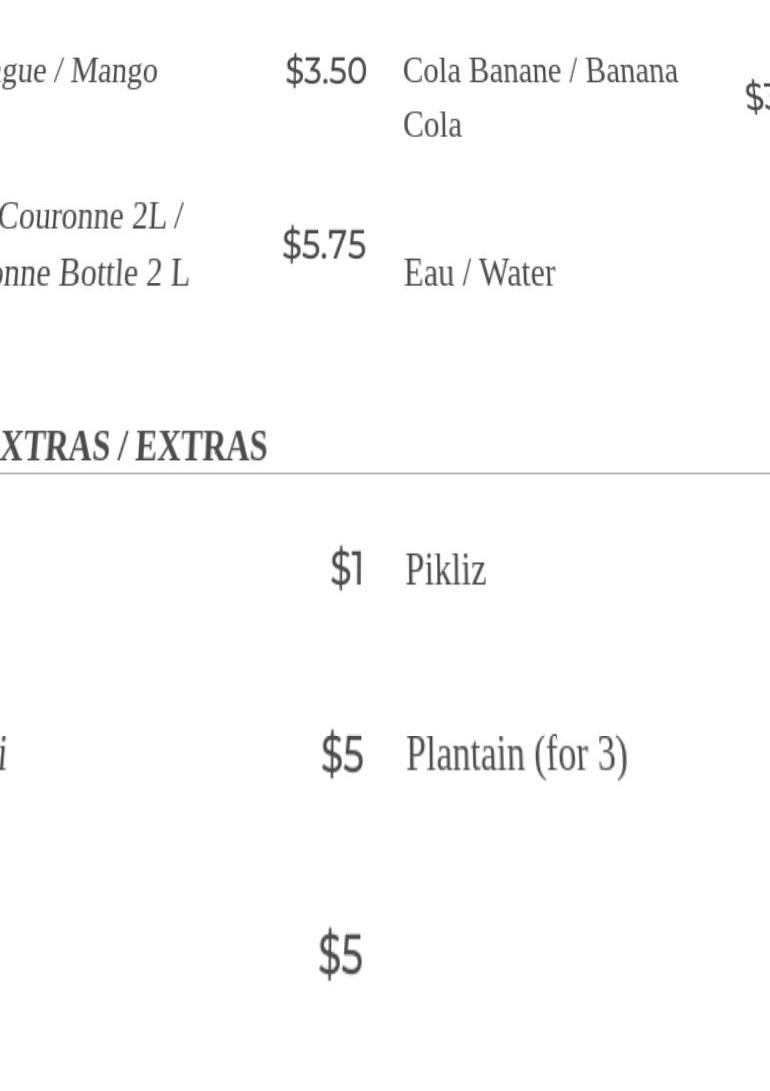This screenshot has width=770, height=1091.
Task: Click the bottom-most $5 price
Action: click(340, 954)
